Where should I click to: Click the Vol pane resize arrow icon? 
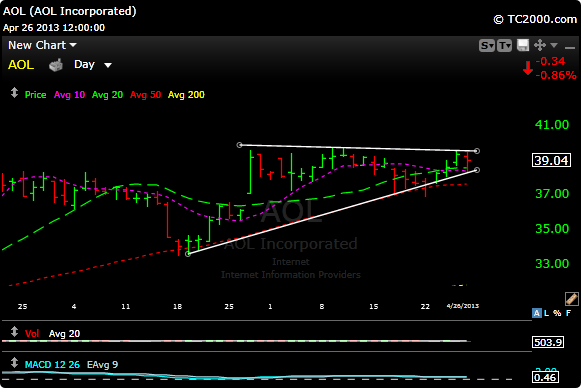pos(14,332)
